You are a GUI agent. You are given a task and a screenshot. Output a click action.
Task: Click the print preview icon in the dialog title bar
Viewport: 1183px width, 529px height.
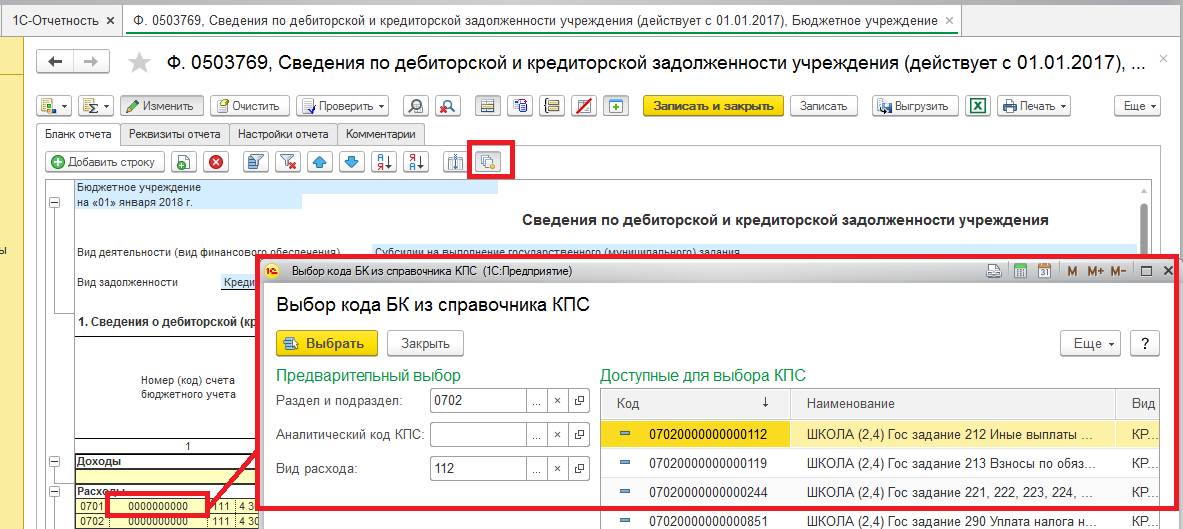click(x=994, y=271)
